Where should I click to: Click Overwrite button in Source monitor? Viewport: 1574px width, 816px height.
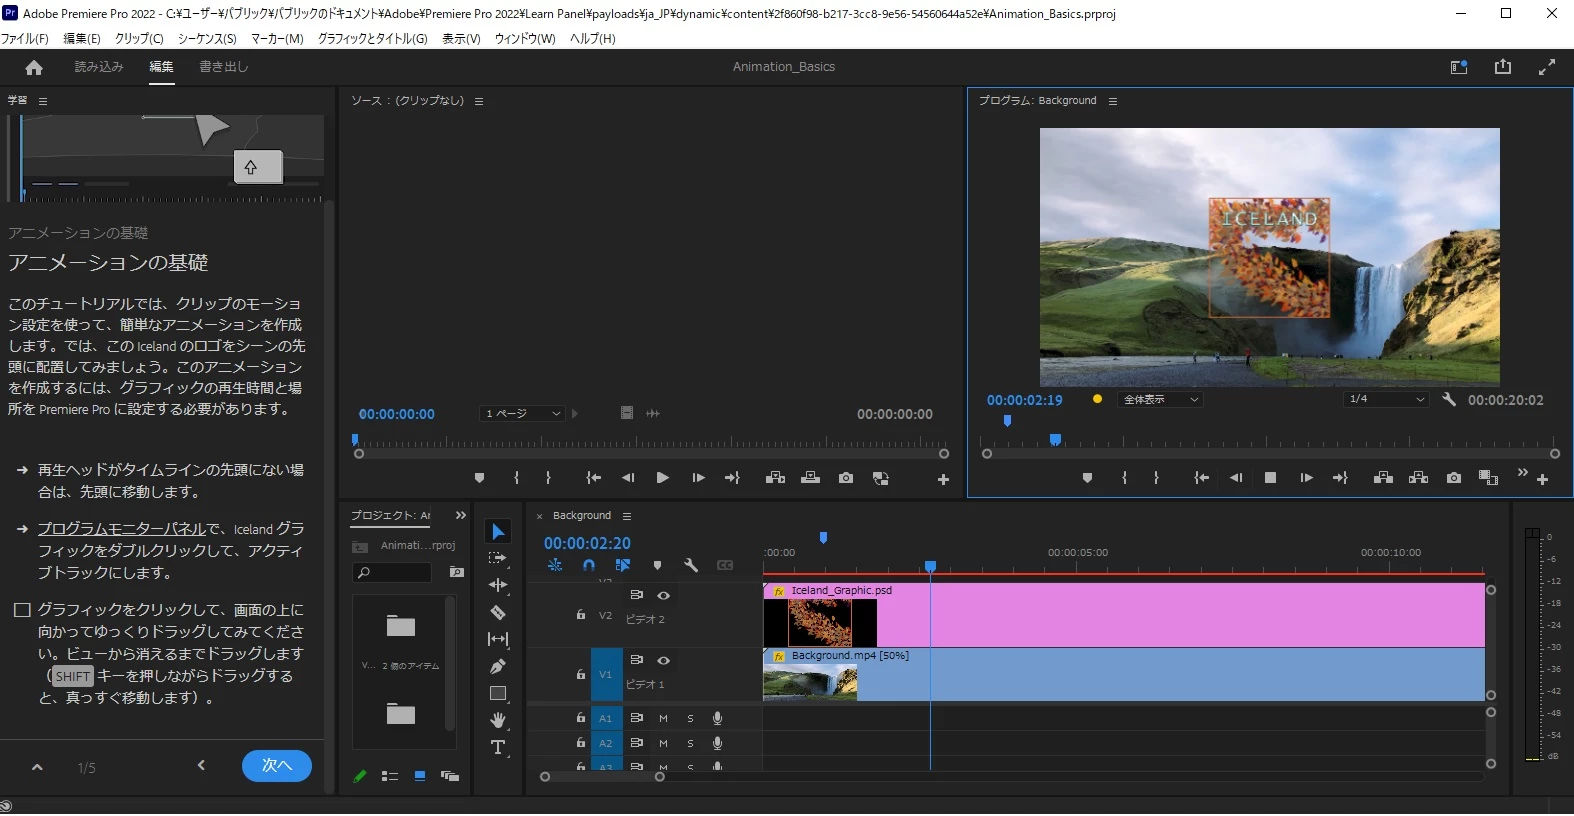point(810,478)
